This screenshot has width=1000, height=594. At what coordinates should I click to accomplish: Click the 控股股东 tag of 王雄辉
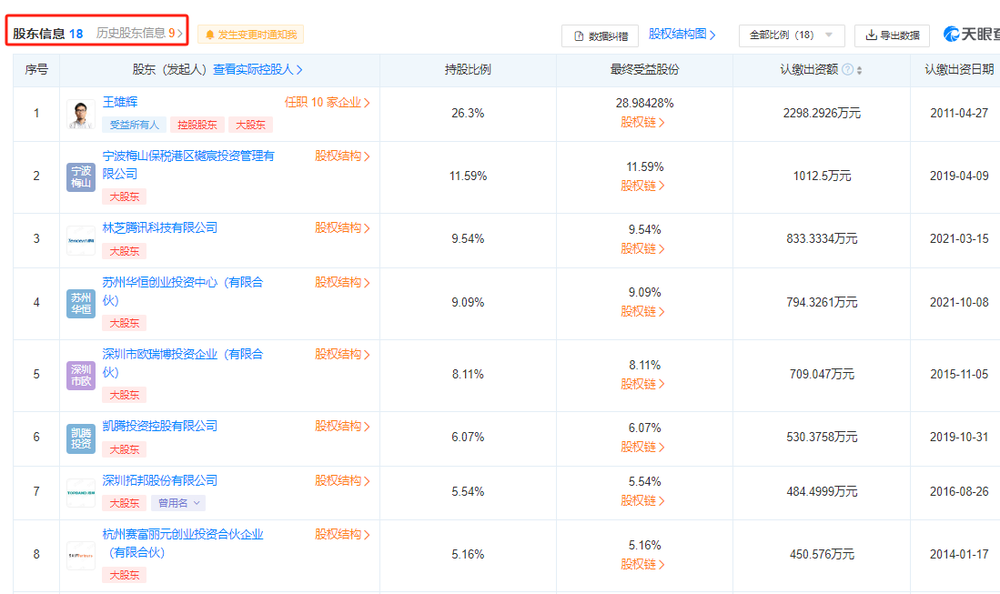click(x=197, y=124)
